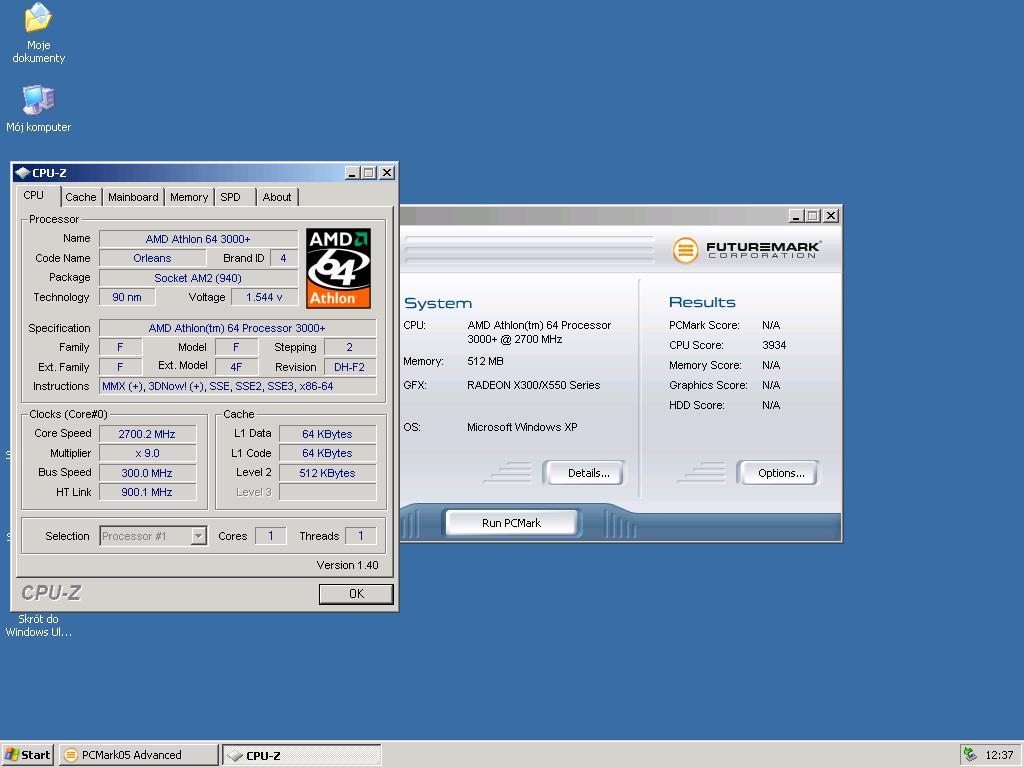The width and height of the screenshot is (1024, 768).
Task: Click Options... button in PCMark window
Action: (x=780, y=473)
